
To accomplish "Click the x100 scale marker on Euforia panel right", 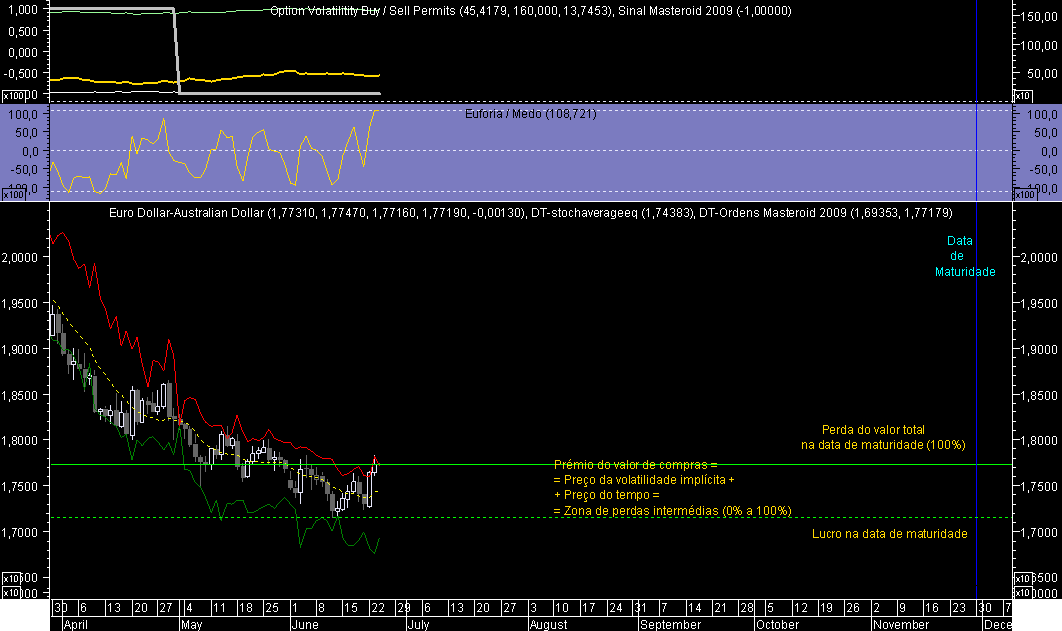I will 1025,195.
